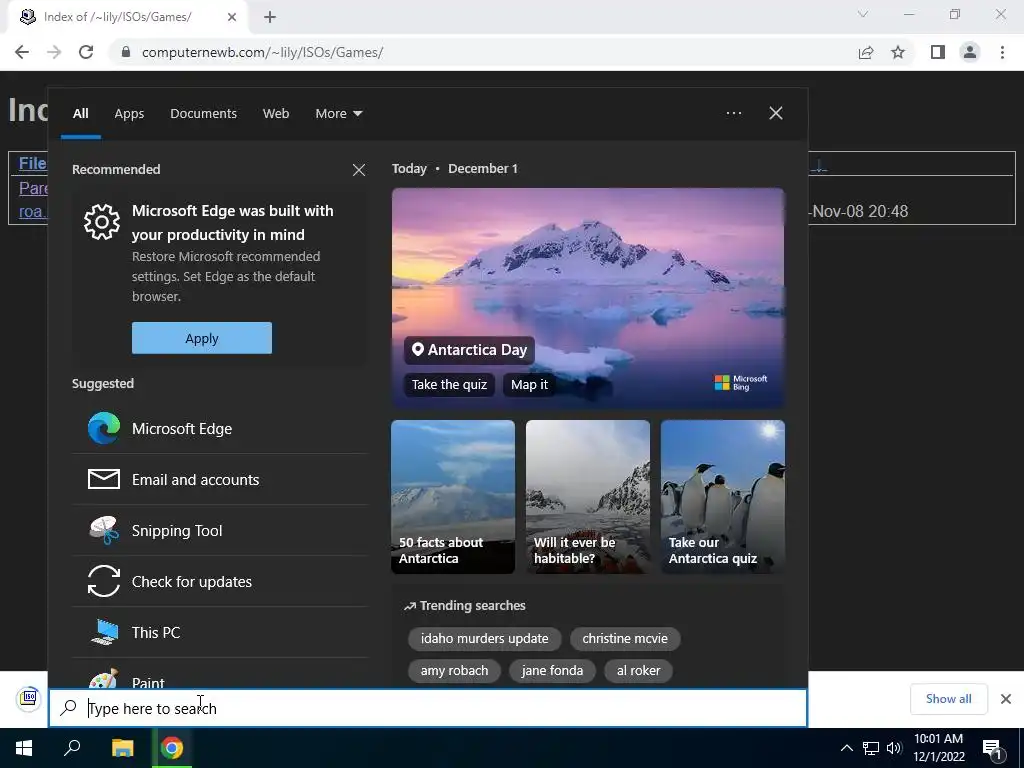Image resolution: width=1024 pixels, height=768 pixels.
Task: Click the Chrome forward arrow
Action: (x=54, y=52)
